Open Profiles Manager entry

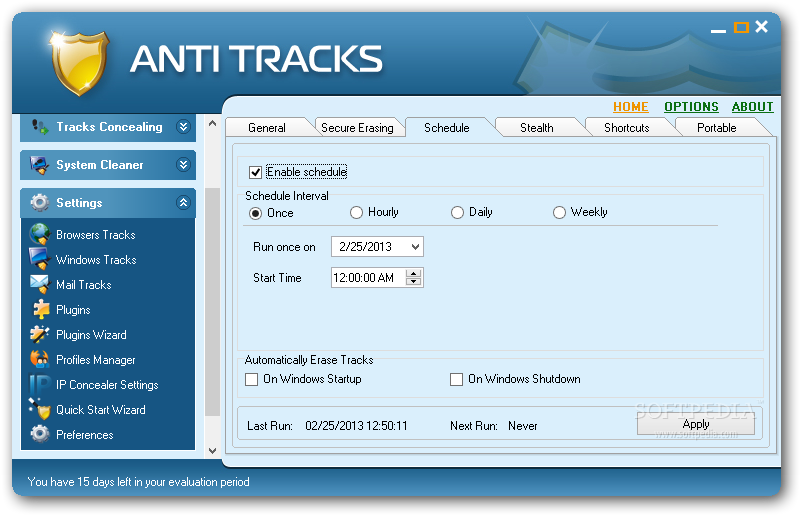click(96, 360)
